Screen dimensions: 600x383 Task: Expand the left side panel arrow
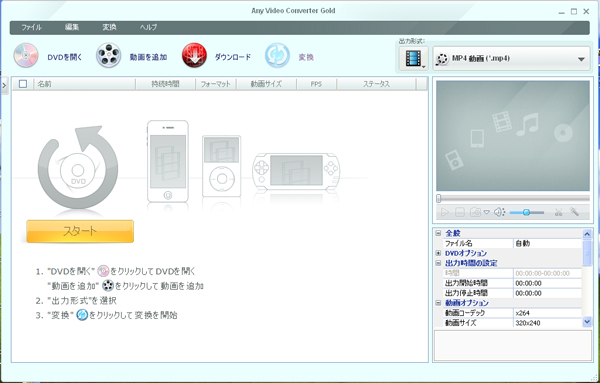4,85
